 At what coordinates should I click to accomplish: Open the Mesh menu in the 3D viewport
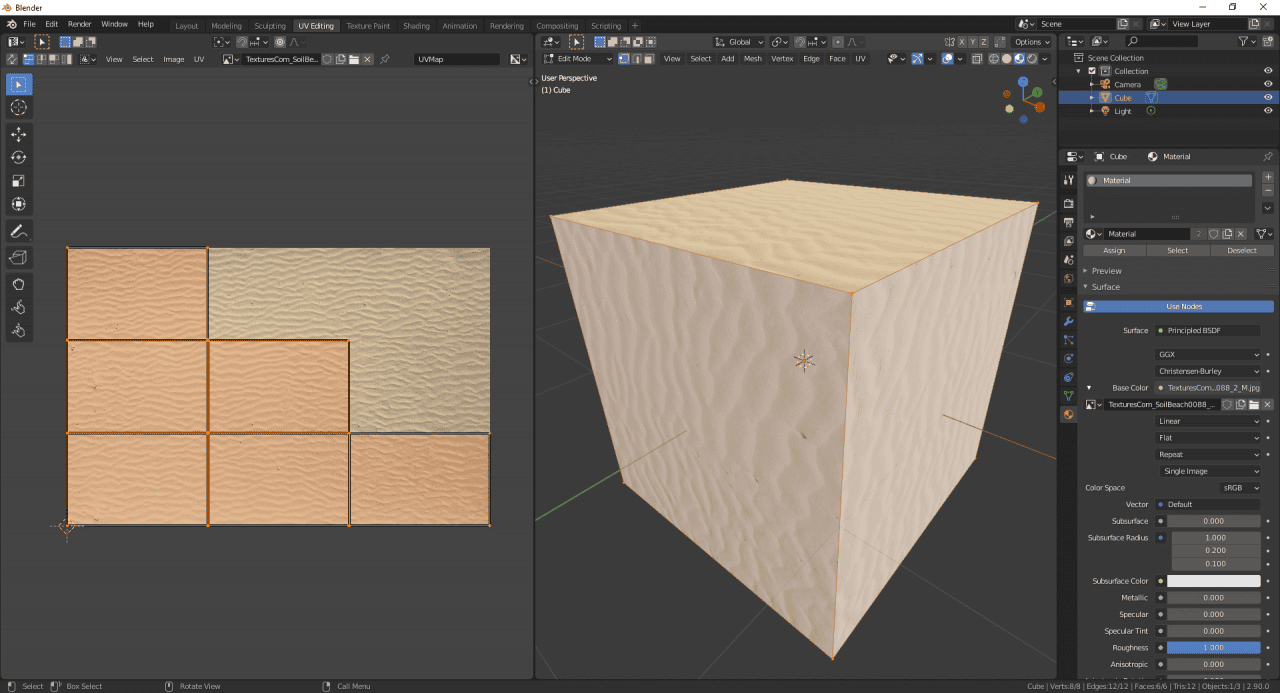click(752, 58)
